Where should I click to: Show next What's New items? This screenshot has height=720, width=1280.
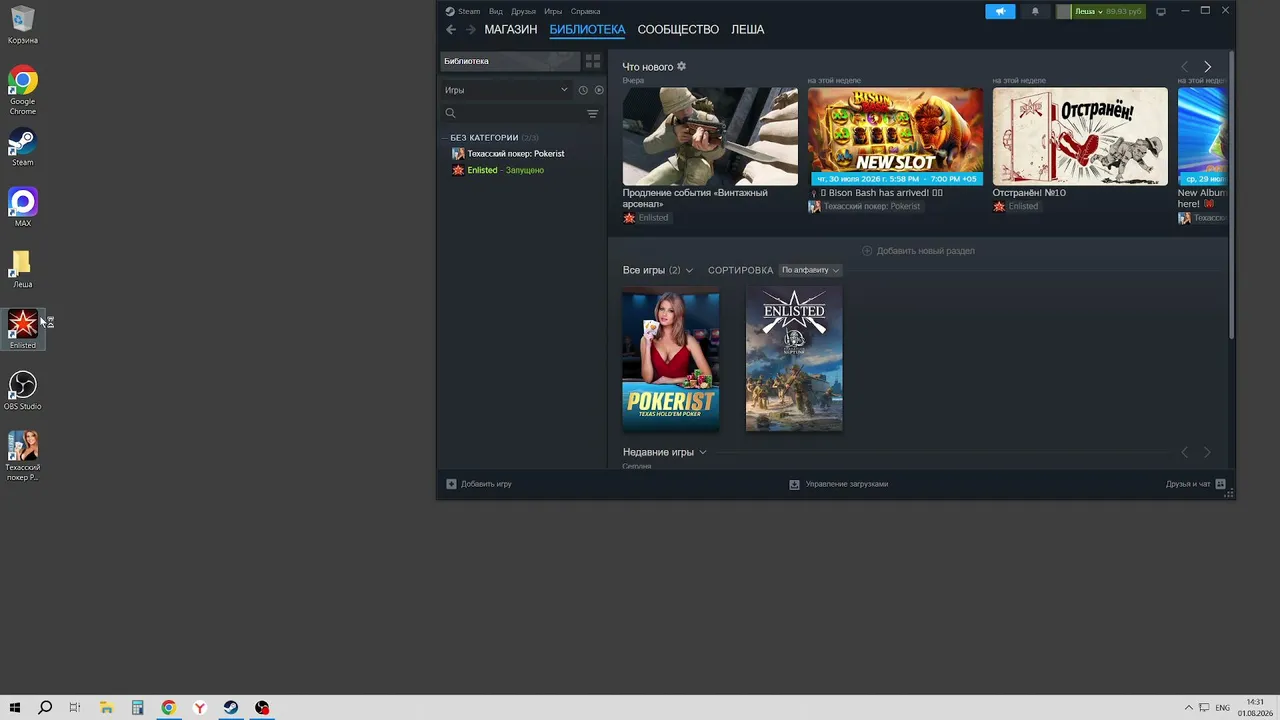(1207, 67)
